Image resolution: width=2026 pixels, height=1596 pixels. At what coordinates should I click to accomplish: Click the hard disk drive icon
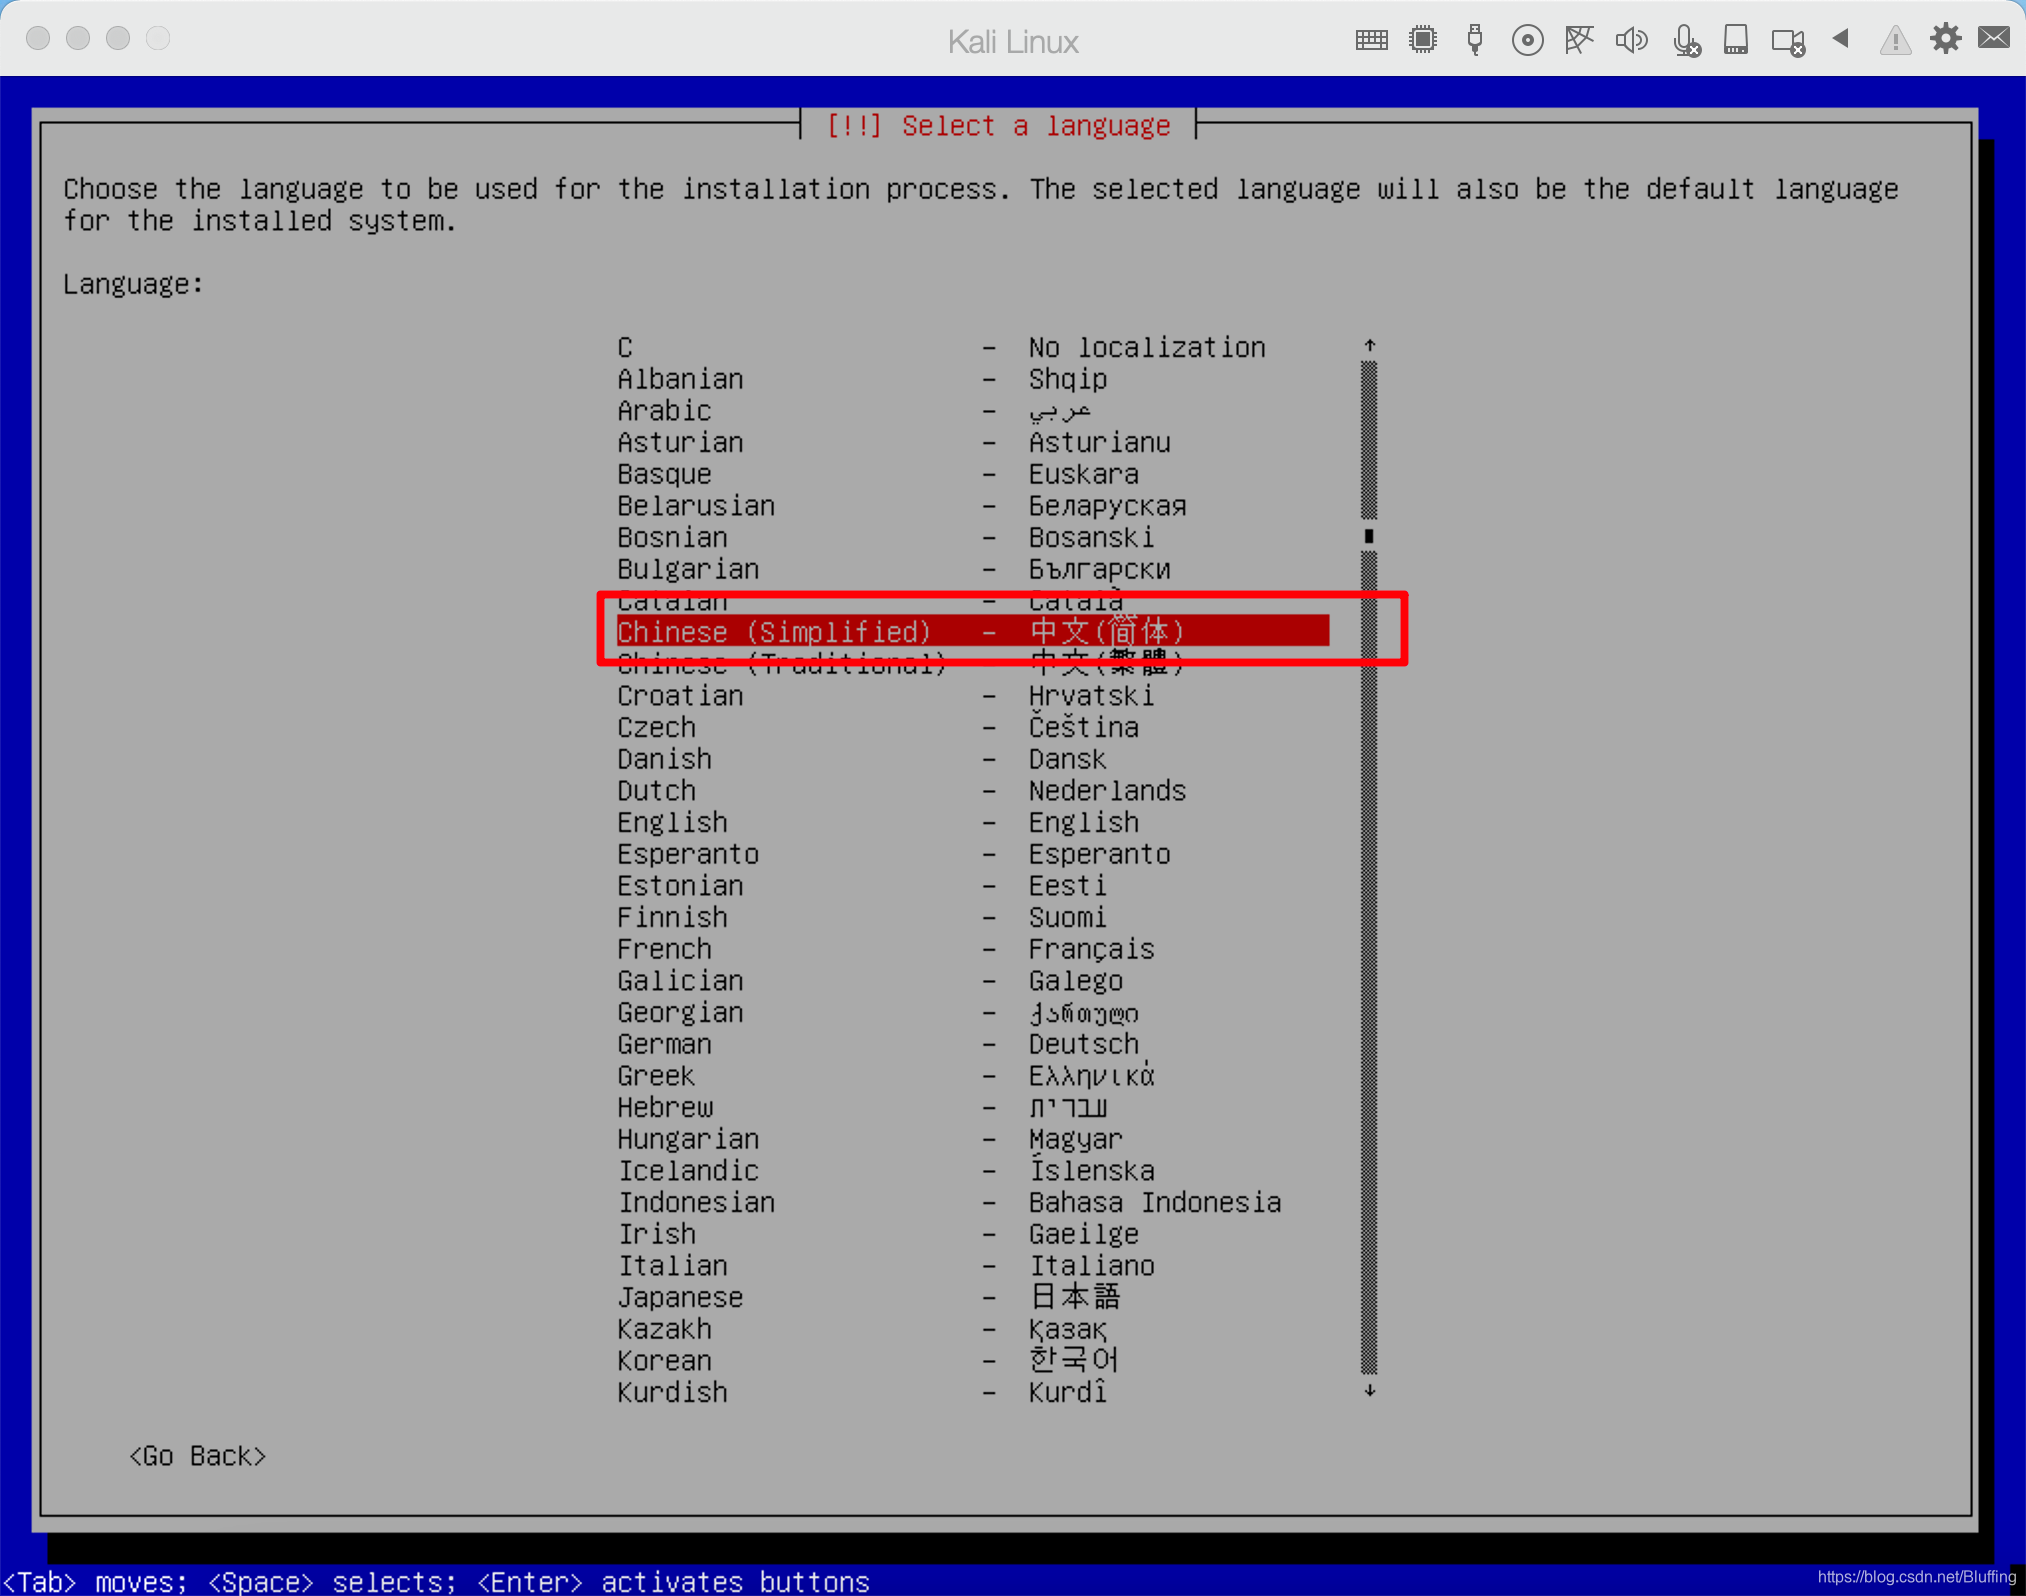[x=1736, y=40]
